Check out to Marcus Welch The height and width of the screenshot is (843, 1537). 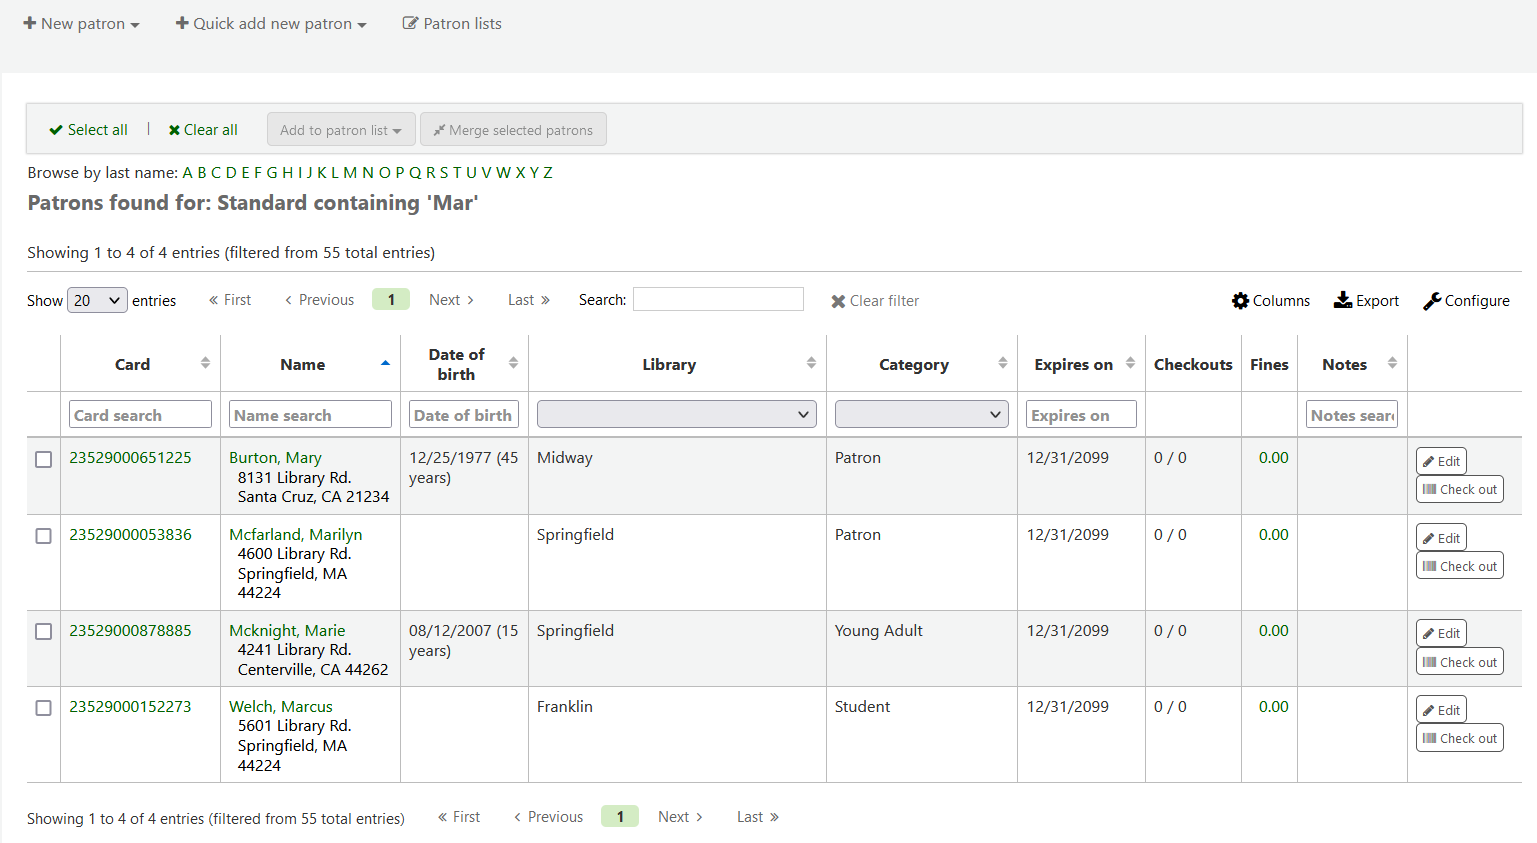tap(1459, 738)
